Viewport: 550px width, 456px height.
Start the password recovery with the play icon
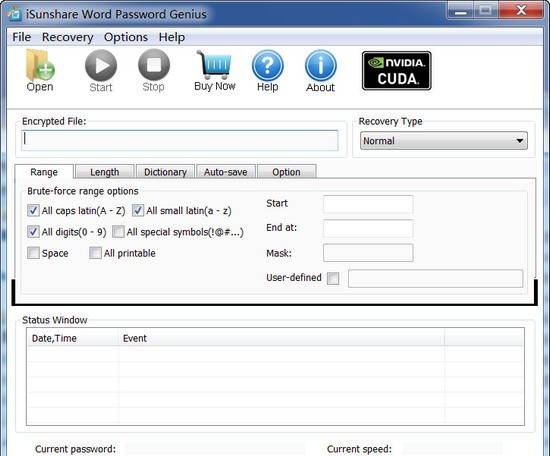click(101, 65)
